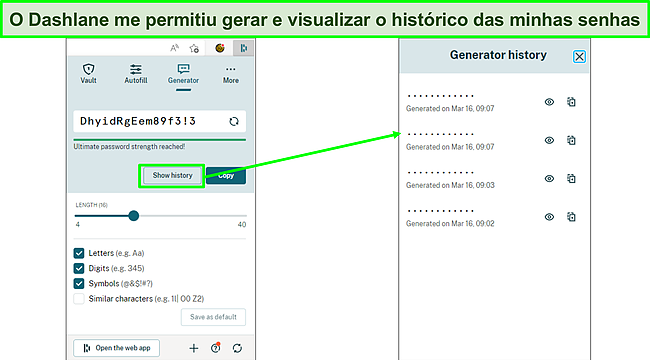Click 'Generated on Mar 16, 09:03' text
The width and height of the screenshot is (650, 360).
[x=450, y=185]
